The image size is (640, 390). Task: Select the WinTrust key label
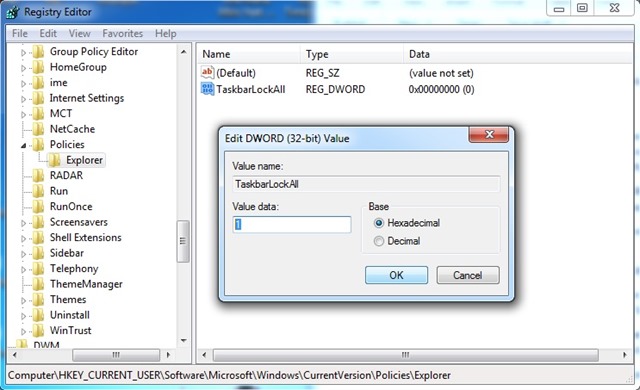(71, 331)
